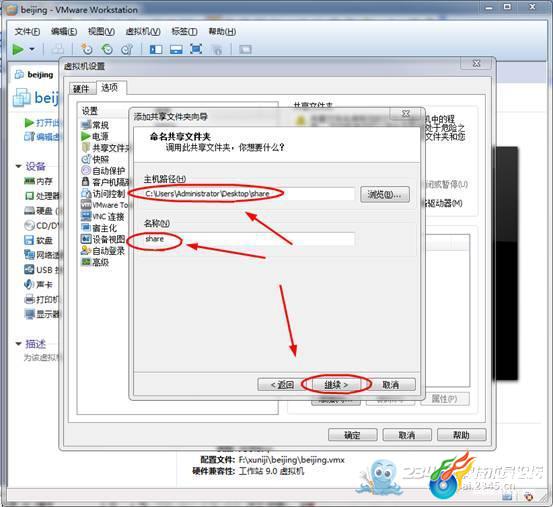Click the 软盘 device entry

(x=38, y=240)
